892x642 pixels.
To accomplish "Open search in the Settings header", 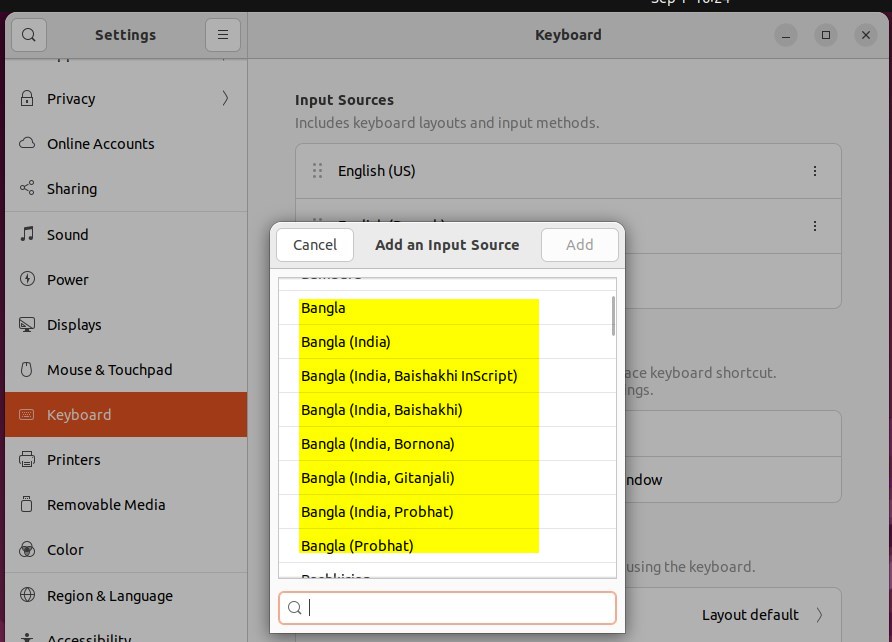I will click(28, 34).
